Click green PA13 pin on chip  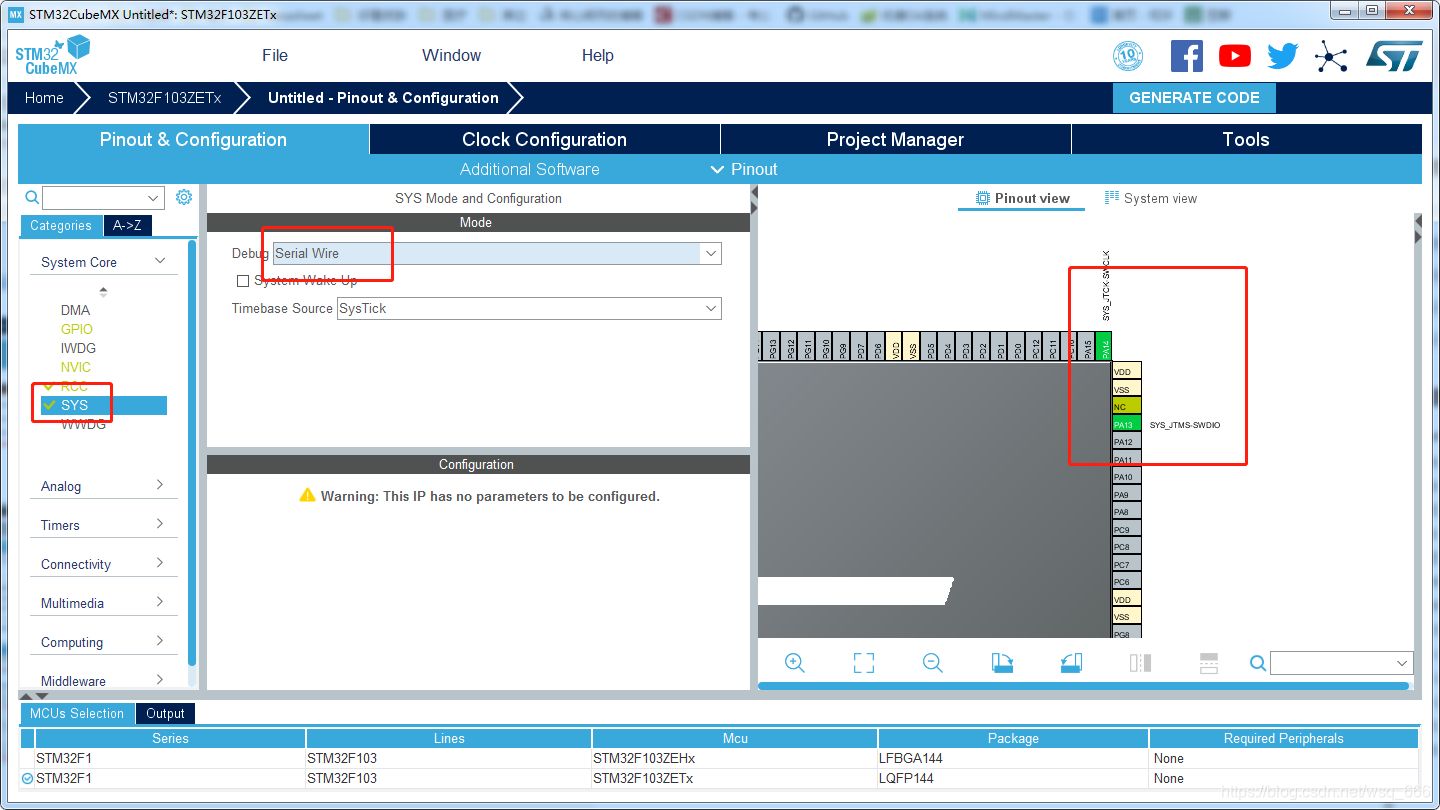pos(1126,424)
